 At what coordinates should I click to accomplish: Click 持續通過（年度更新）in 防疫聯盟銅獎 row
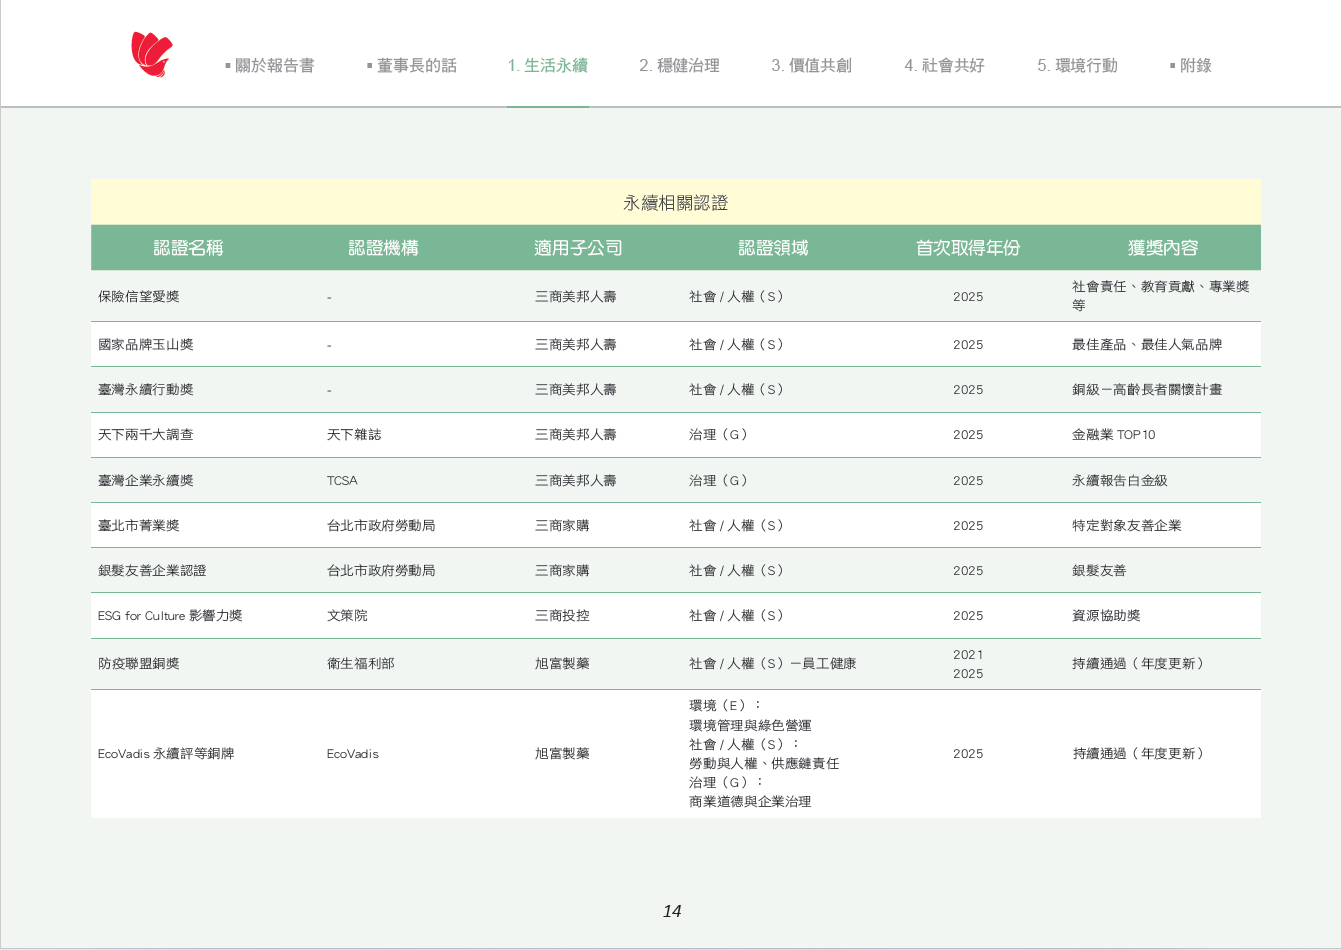click(1140, 664)
